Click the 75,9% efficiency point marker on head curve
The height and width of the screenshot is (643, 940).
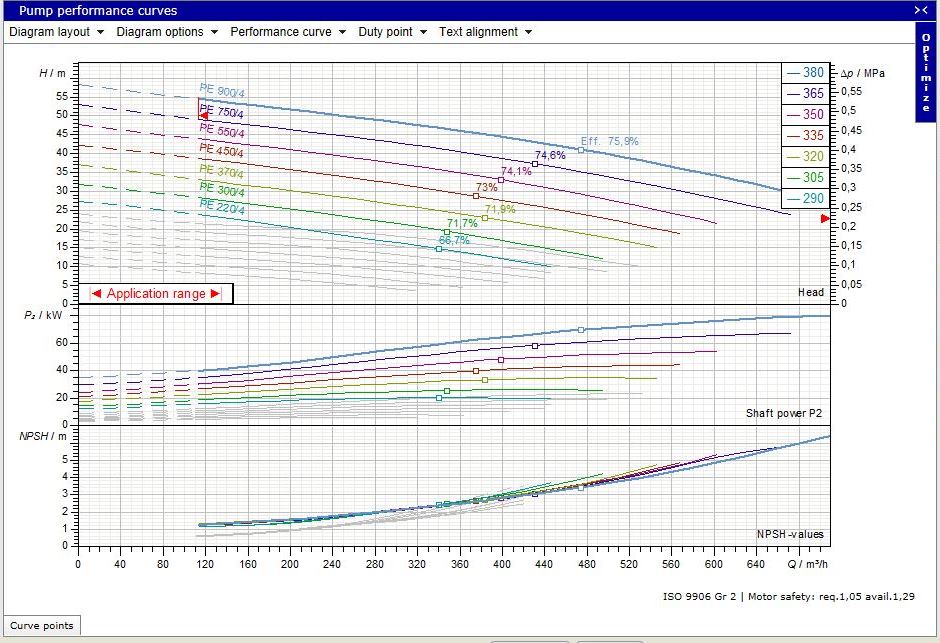pos(581,150)
